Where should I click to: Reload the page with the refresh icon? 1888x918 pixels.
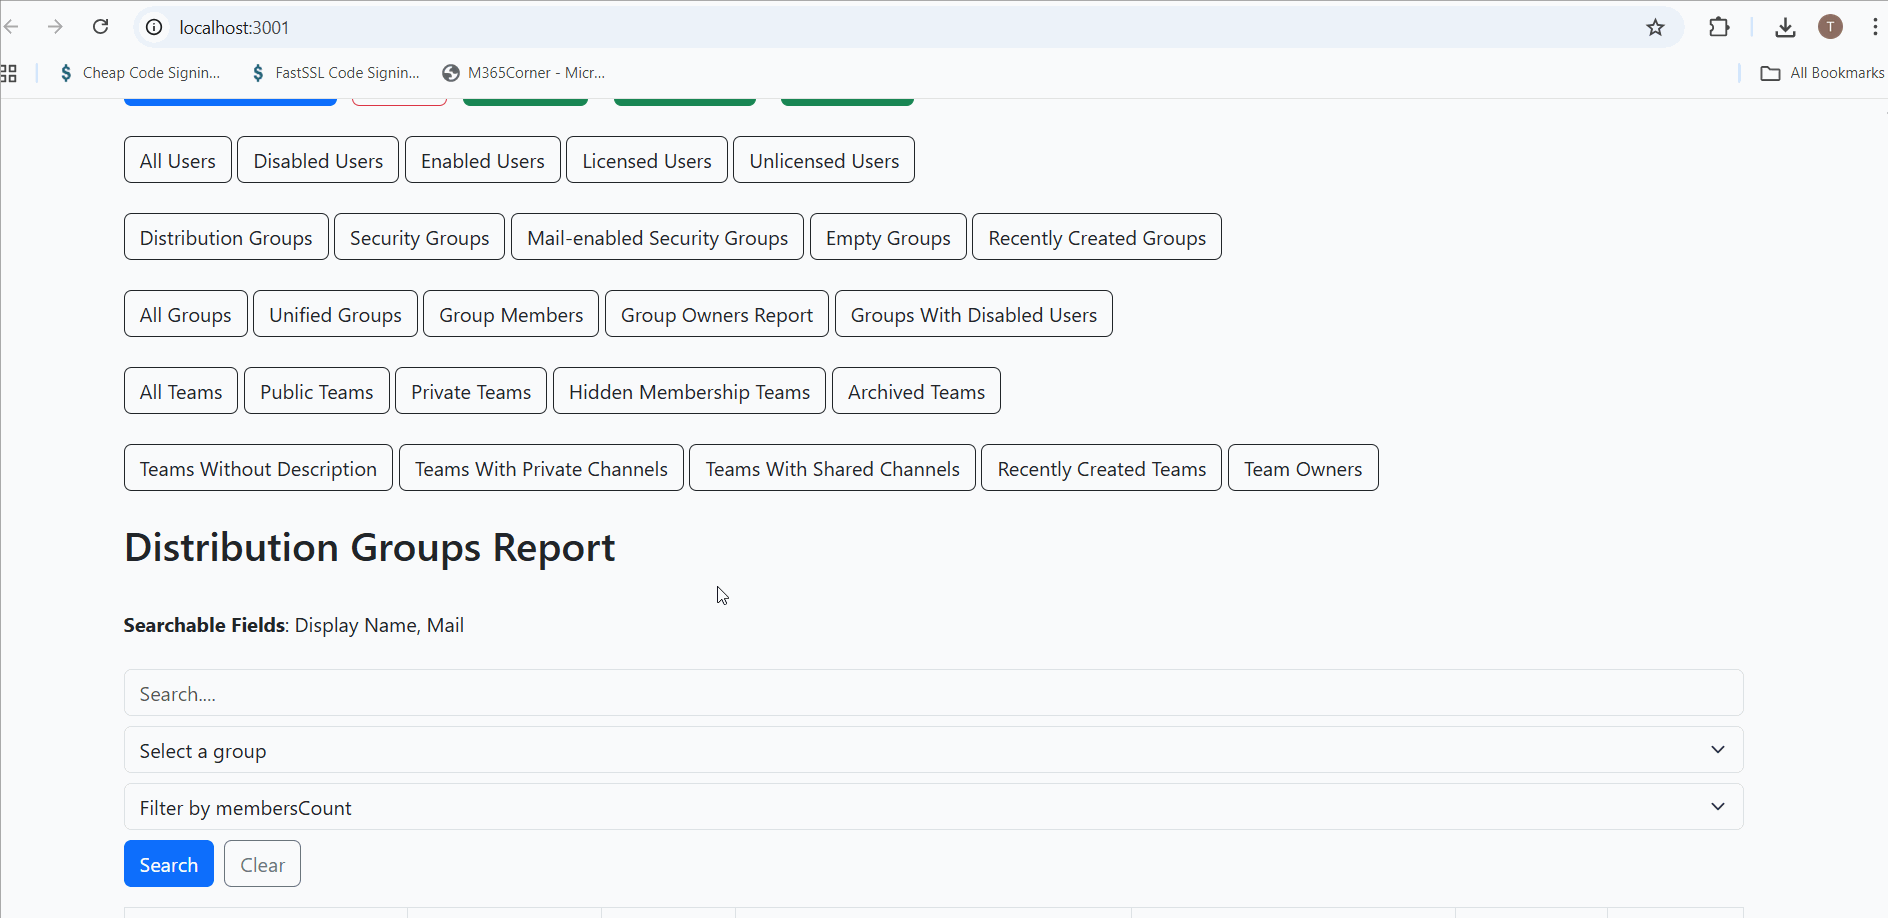pos(100,27)
